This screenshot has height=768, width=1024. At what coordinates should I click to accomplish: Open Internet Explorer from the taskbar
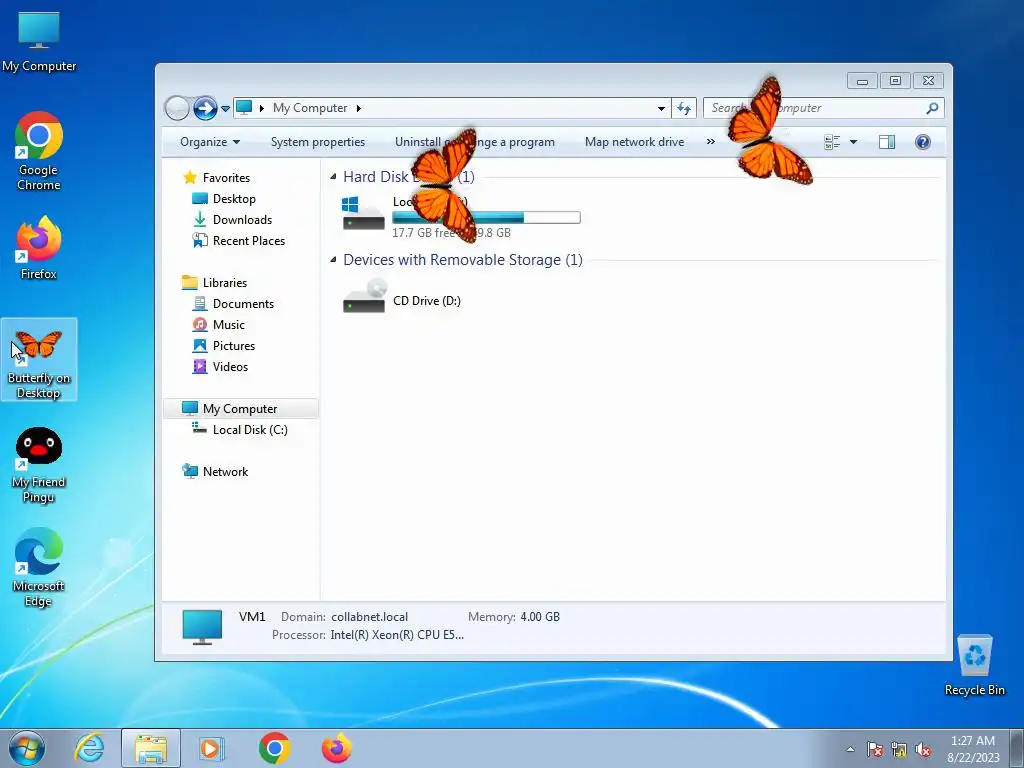click(89, 748)
